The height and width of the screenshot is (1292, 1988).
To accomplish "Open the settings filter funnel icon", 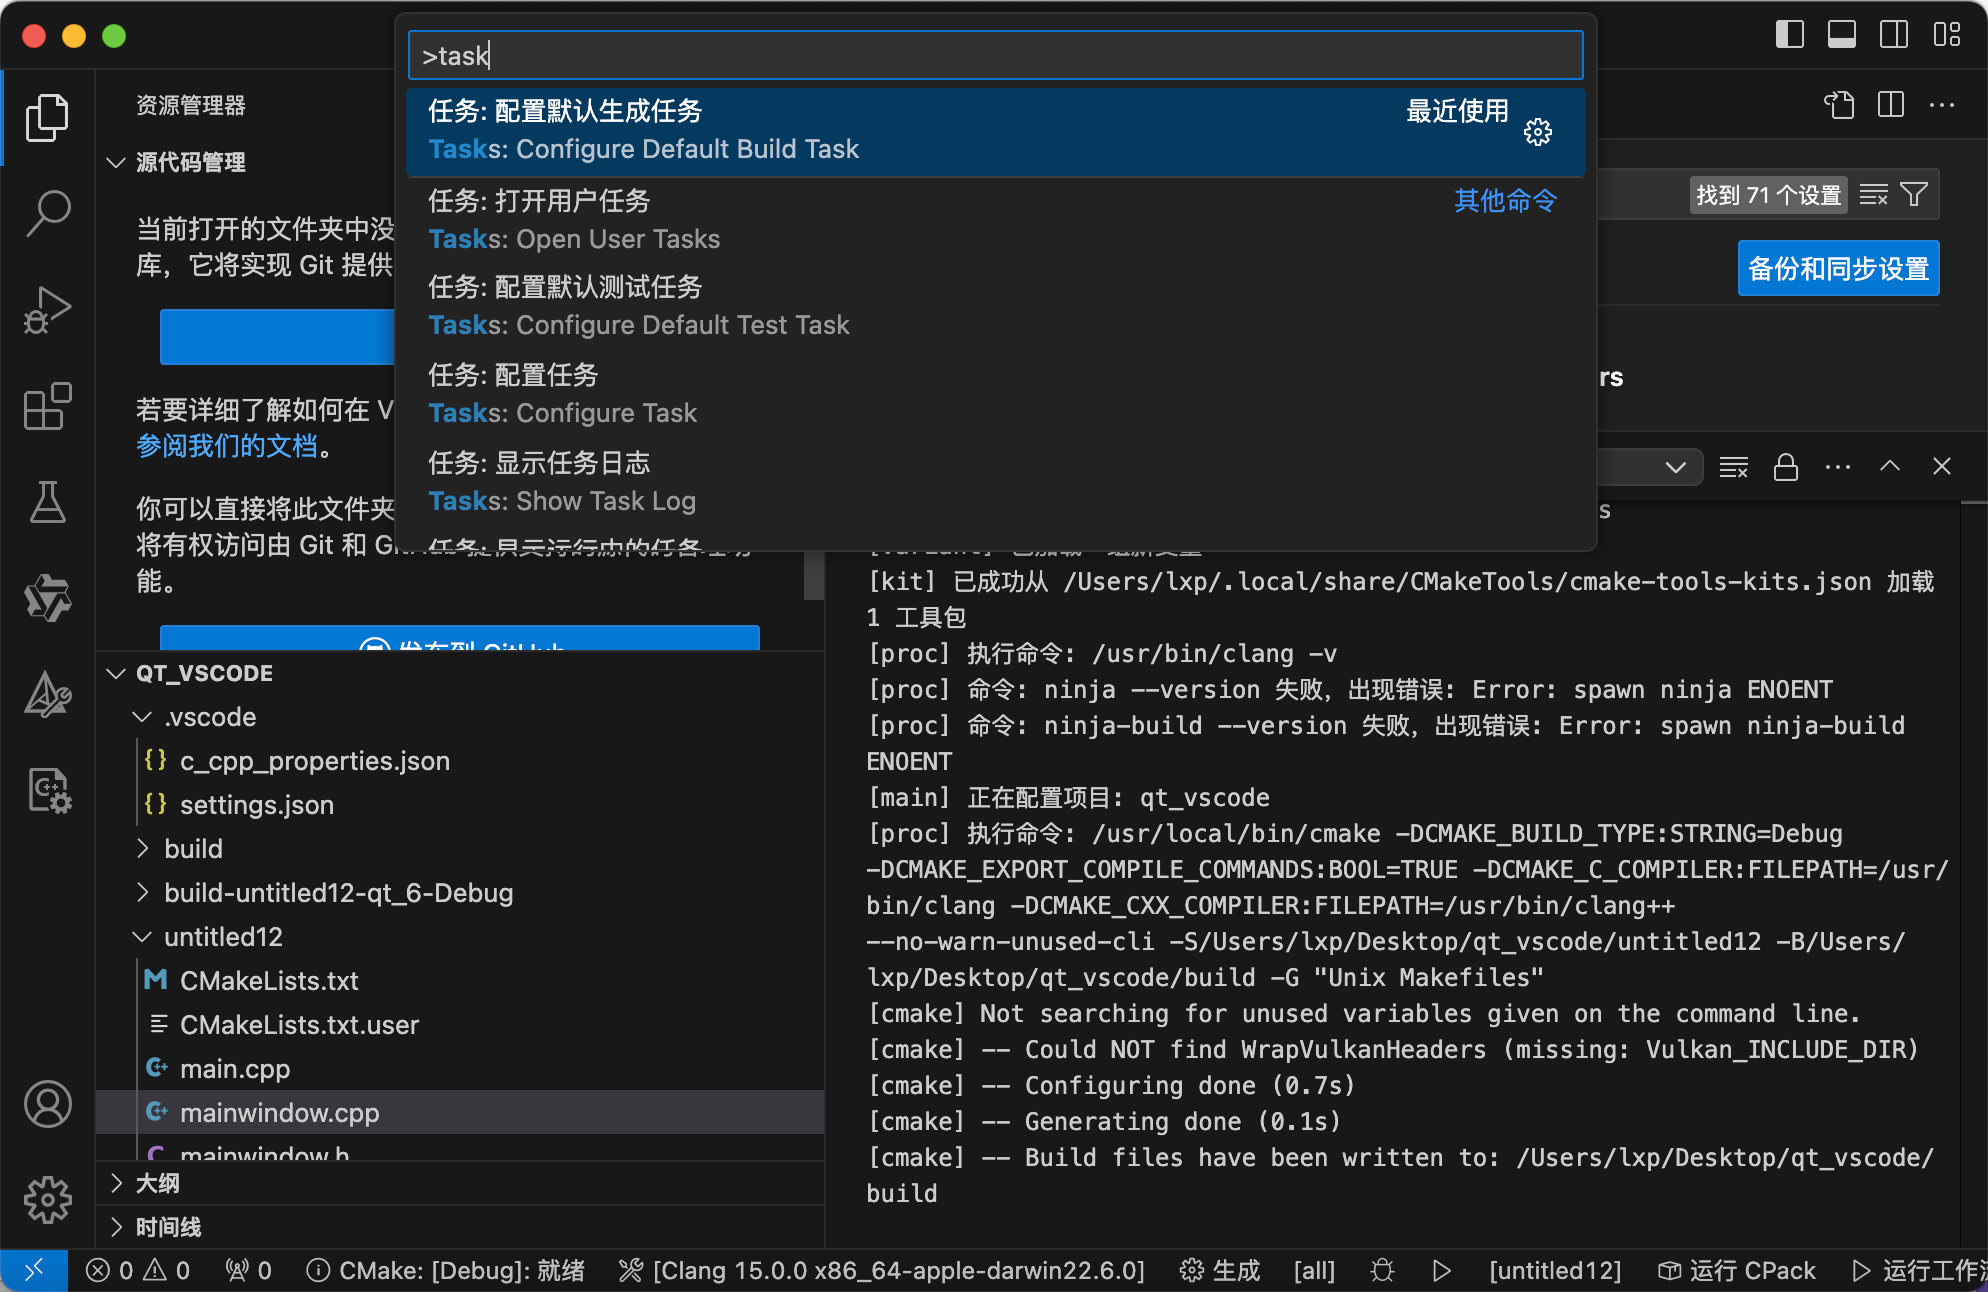I will (1912, 194).
